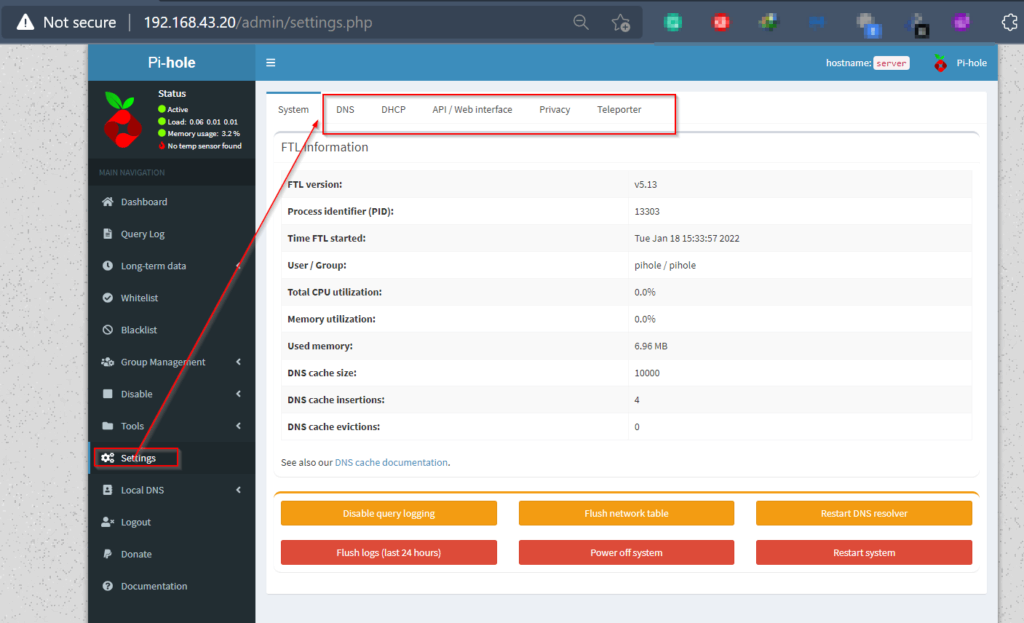Click the red browser extension icon
Screen dimensions: 1024x623
[x=721, y=22]
